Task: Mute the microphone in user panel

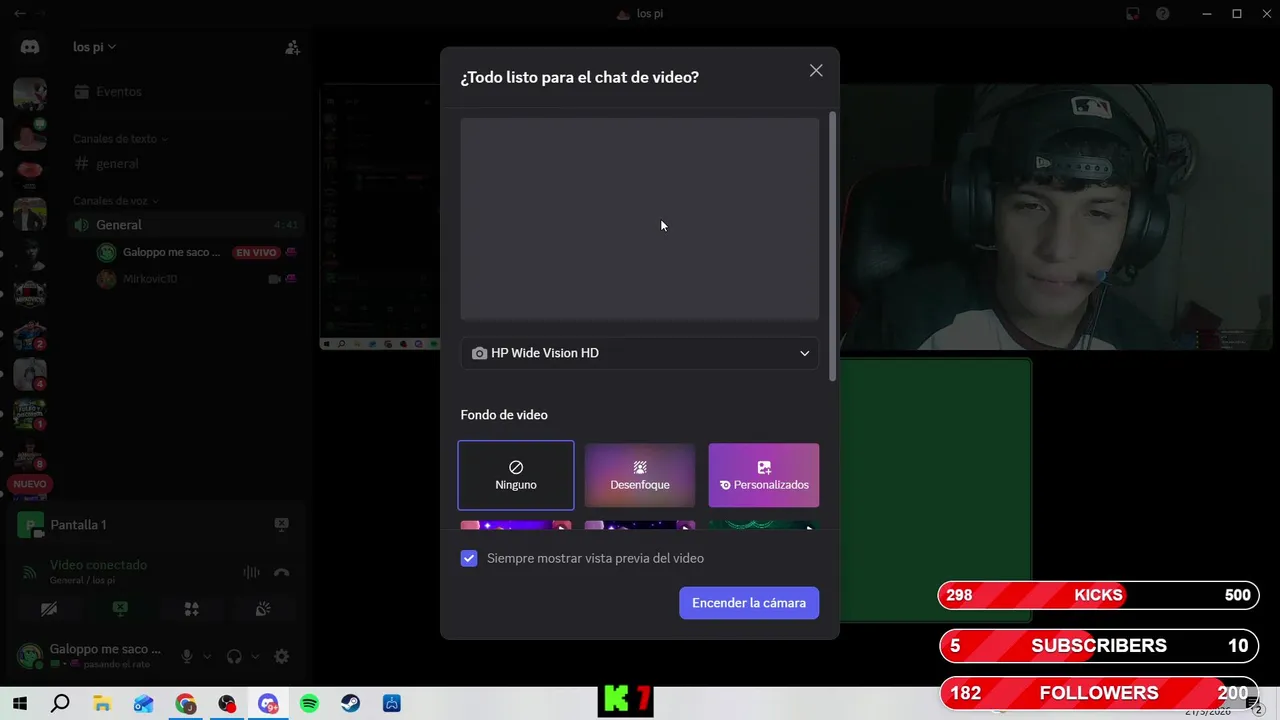Action: click(186, 657)
